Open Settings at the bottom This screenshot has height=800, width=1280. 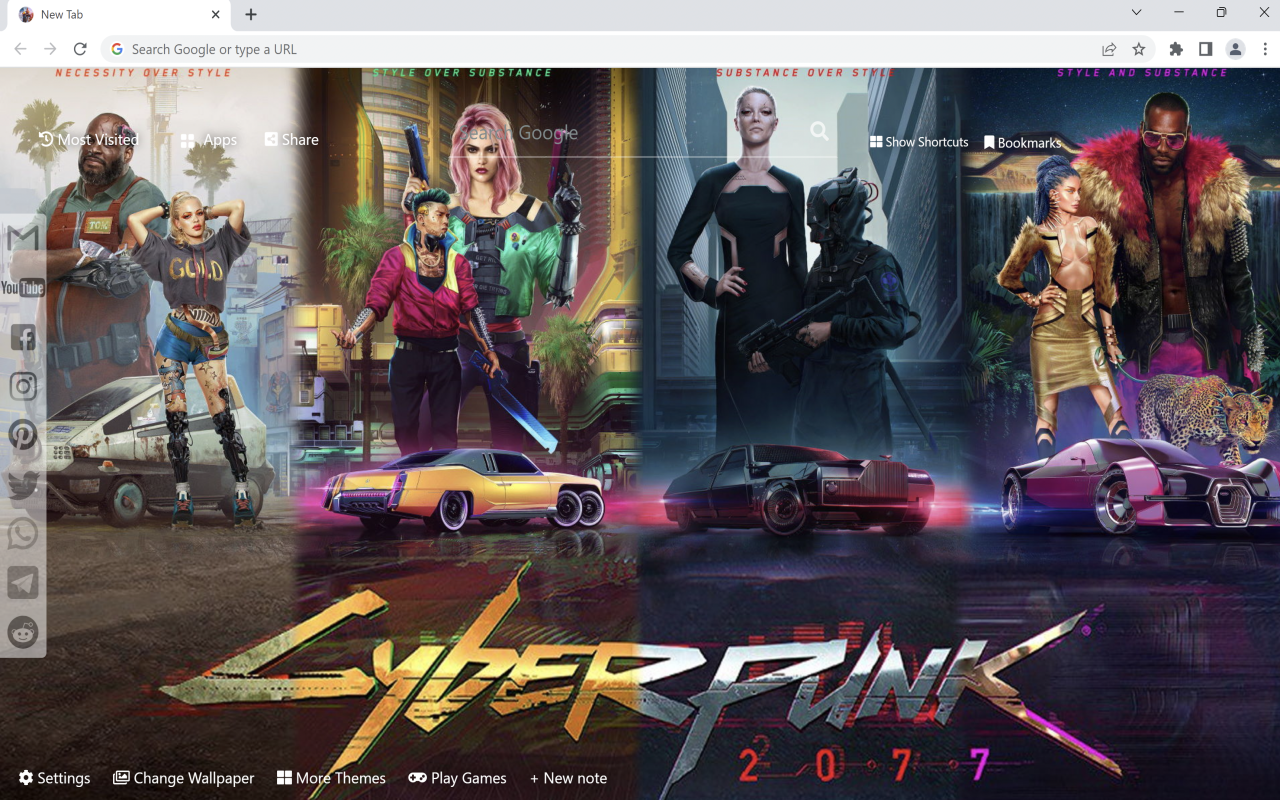(54, 778)
